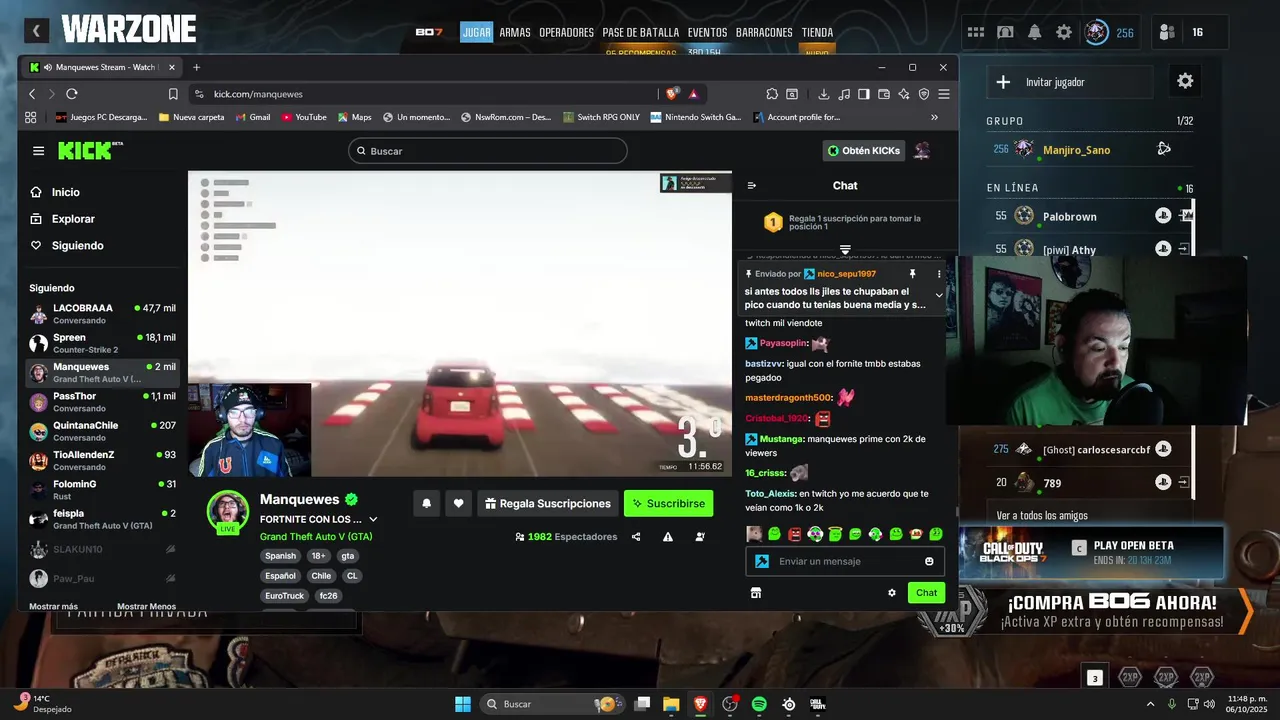Go to Inicio in Kick sidebar
This screenshot has height=720, width=1280.
pos(66,192)
